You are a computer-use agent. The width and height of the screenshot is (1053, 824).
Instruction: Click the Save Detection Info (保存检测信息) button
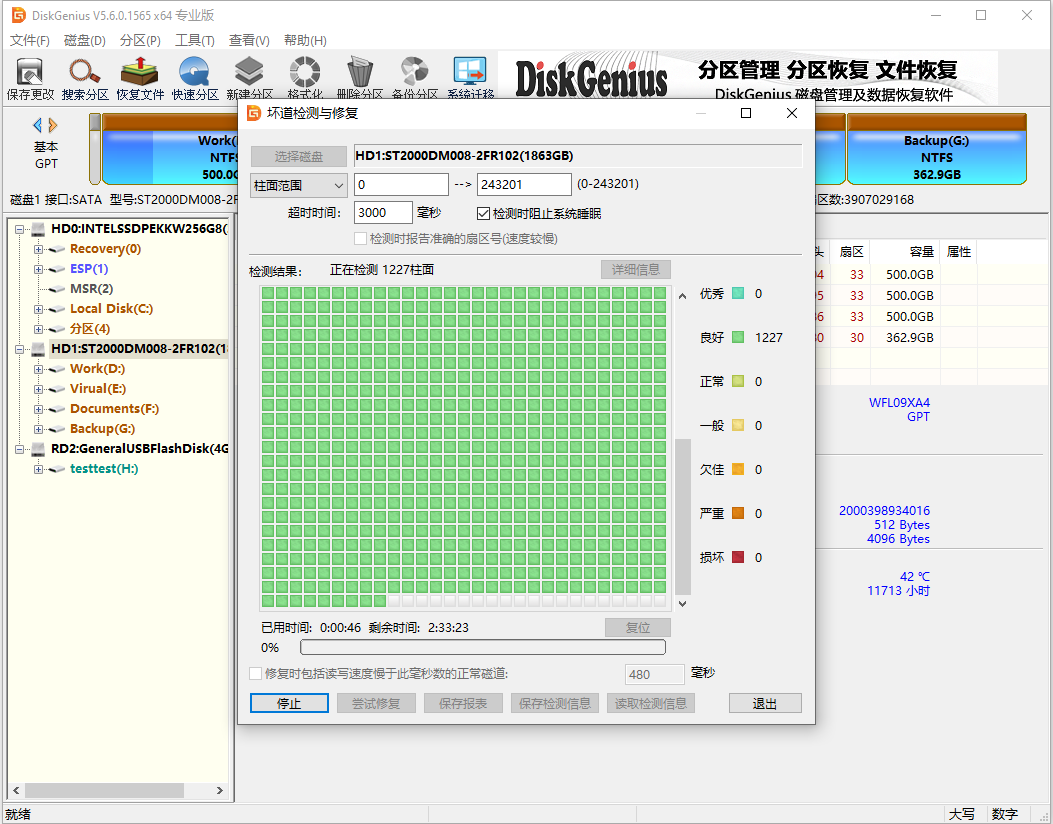[555, 703]
